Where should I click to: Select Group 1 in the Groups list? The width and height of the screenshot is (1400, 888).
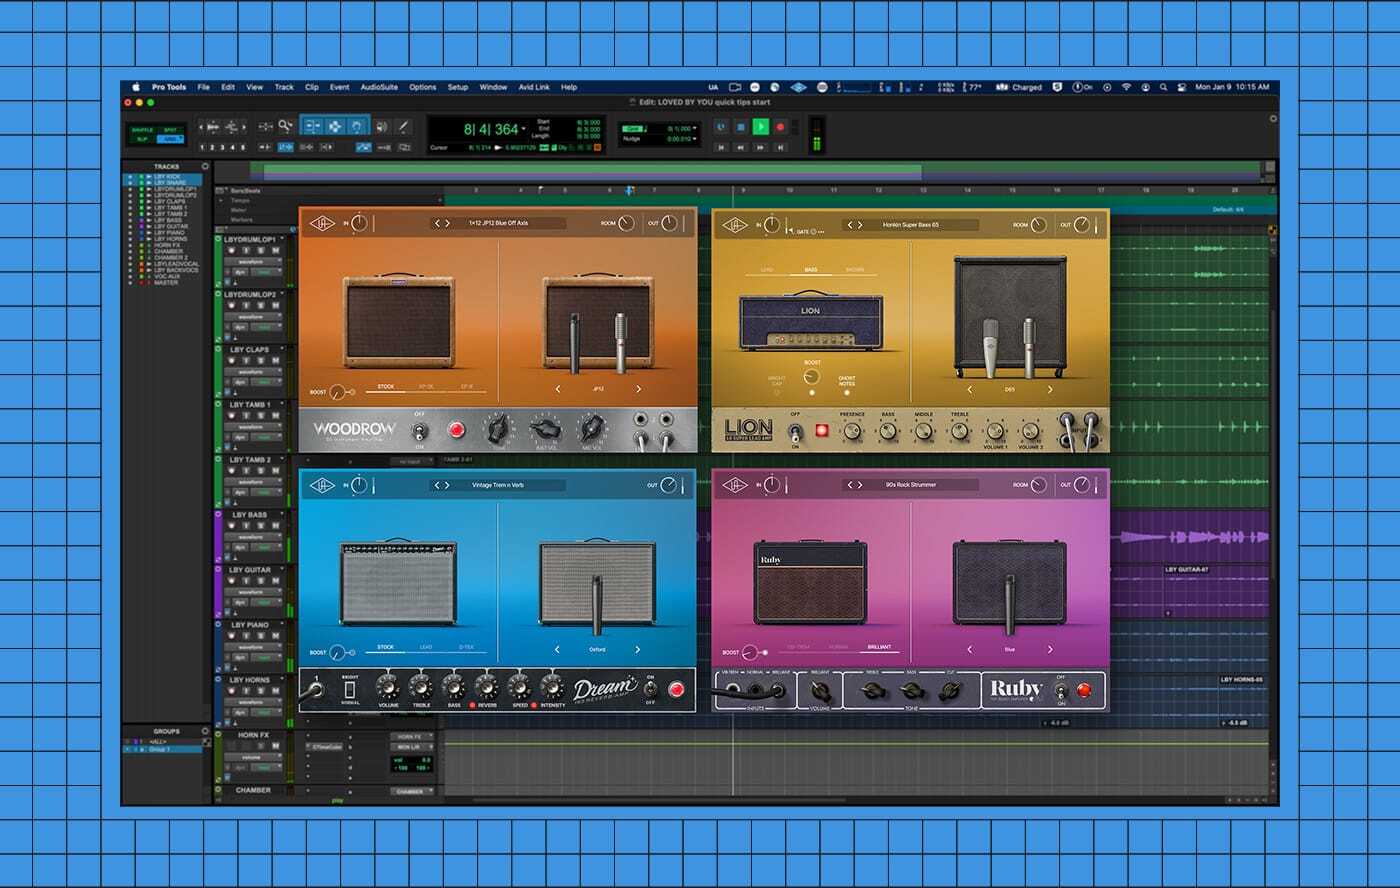coord(161,749)
